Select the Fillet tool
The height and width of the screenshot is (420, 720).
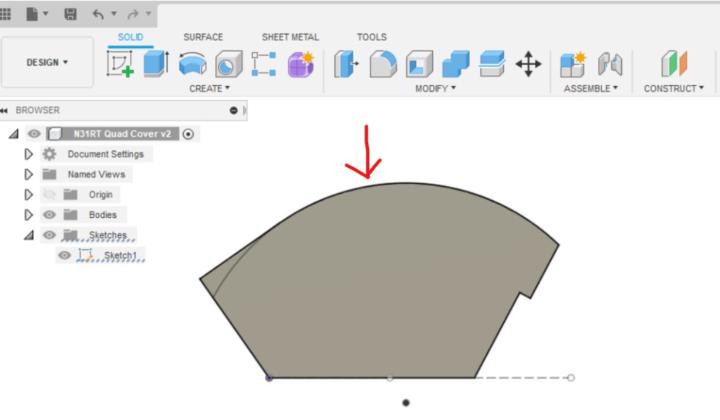383,65
